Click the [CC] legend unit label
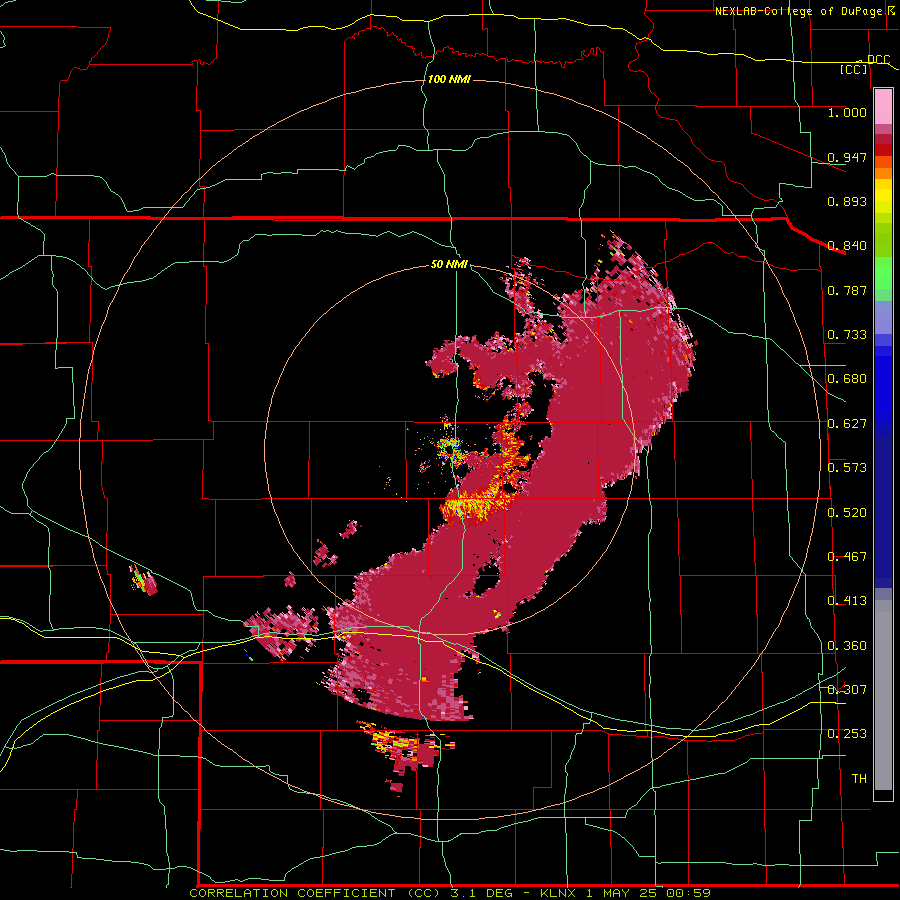The height and width of the screenshot is (900, 900). pos(854,69)
